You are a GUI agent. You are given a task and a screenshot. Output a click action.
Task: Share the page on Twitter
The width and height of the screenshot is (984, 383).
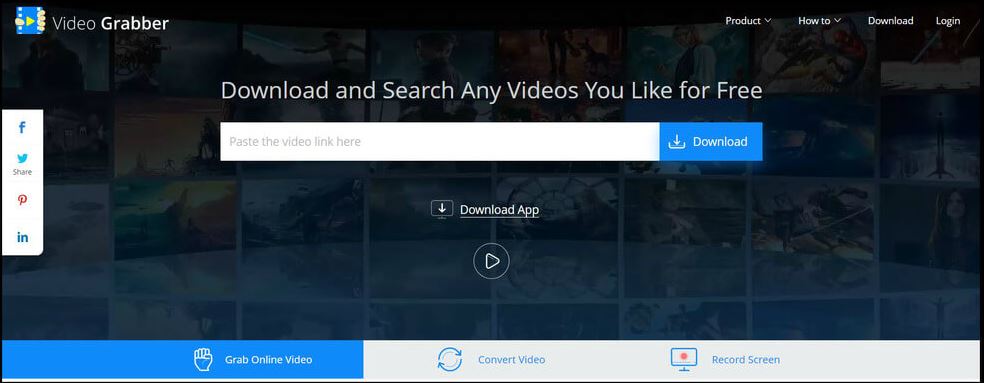point(23,158)
